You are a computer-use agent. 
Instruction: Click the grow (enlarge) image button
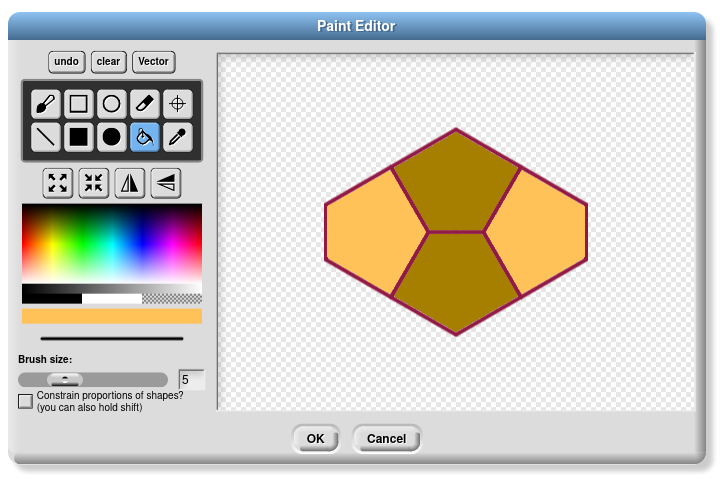(x=58, y=183)
